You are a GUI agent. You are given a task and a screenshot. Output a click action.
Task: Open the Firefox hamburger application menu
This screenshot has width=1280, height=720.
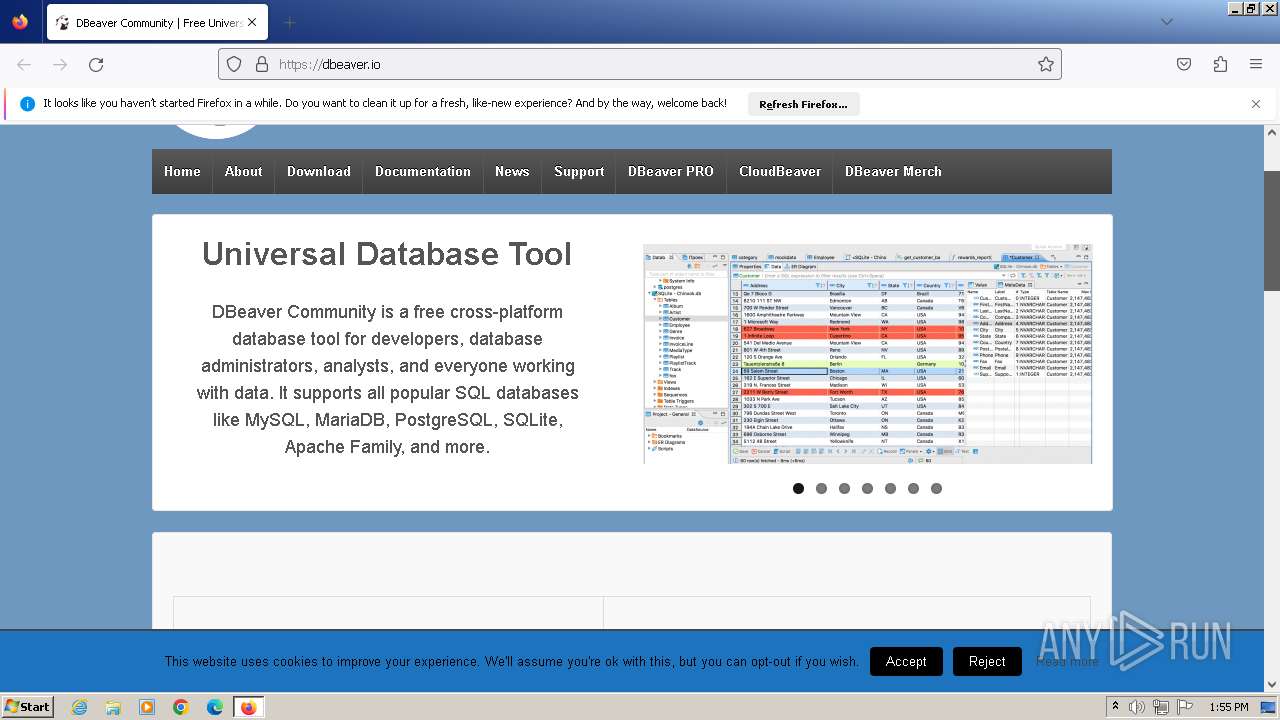[1256, 64]
